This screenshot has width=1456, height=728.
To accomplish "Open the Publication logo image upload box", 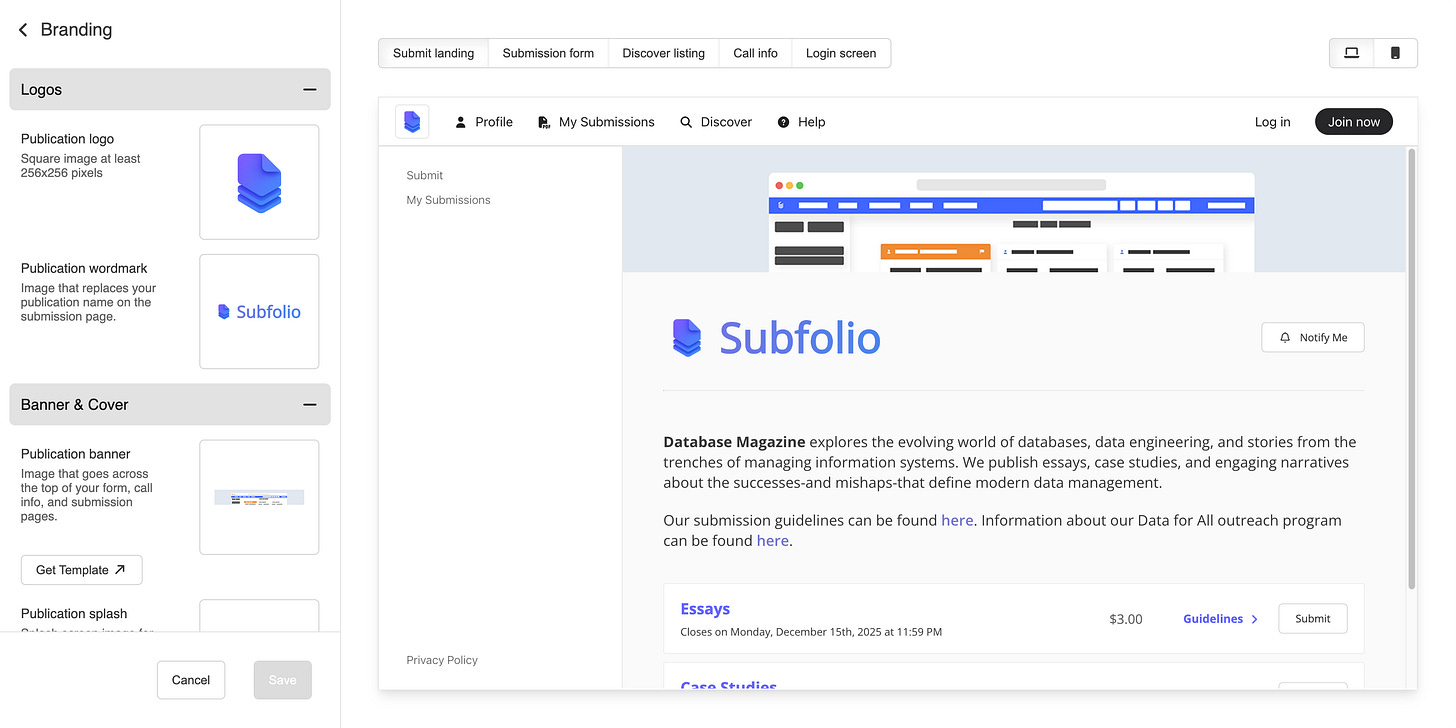I will (x=259, y=182).
